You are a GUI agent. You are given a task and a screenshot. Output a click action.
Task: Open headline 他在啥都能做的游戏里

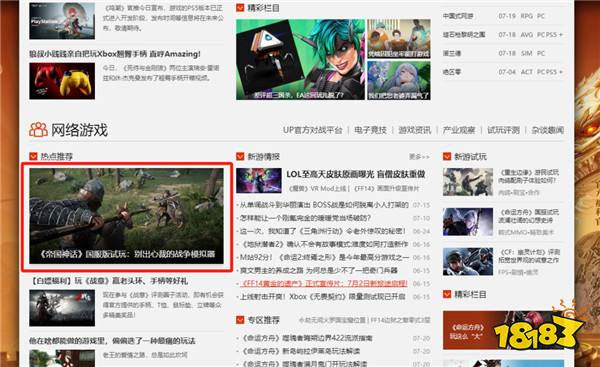click(x=112, y=341)
